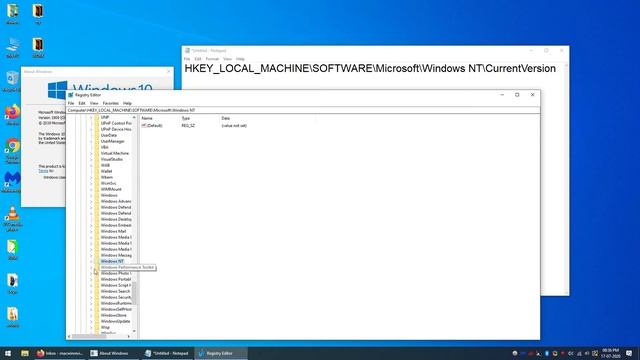Expand the Windows NT key
640x360 pixels.
point(91,261)
